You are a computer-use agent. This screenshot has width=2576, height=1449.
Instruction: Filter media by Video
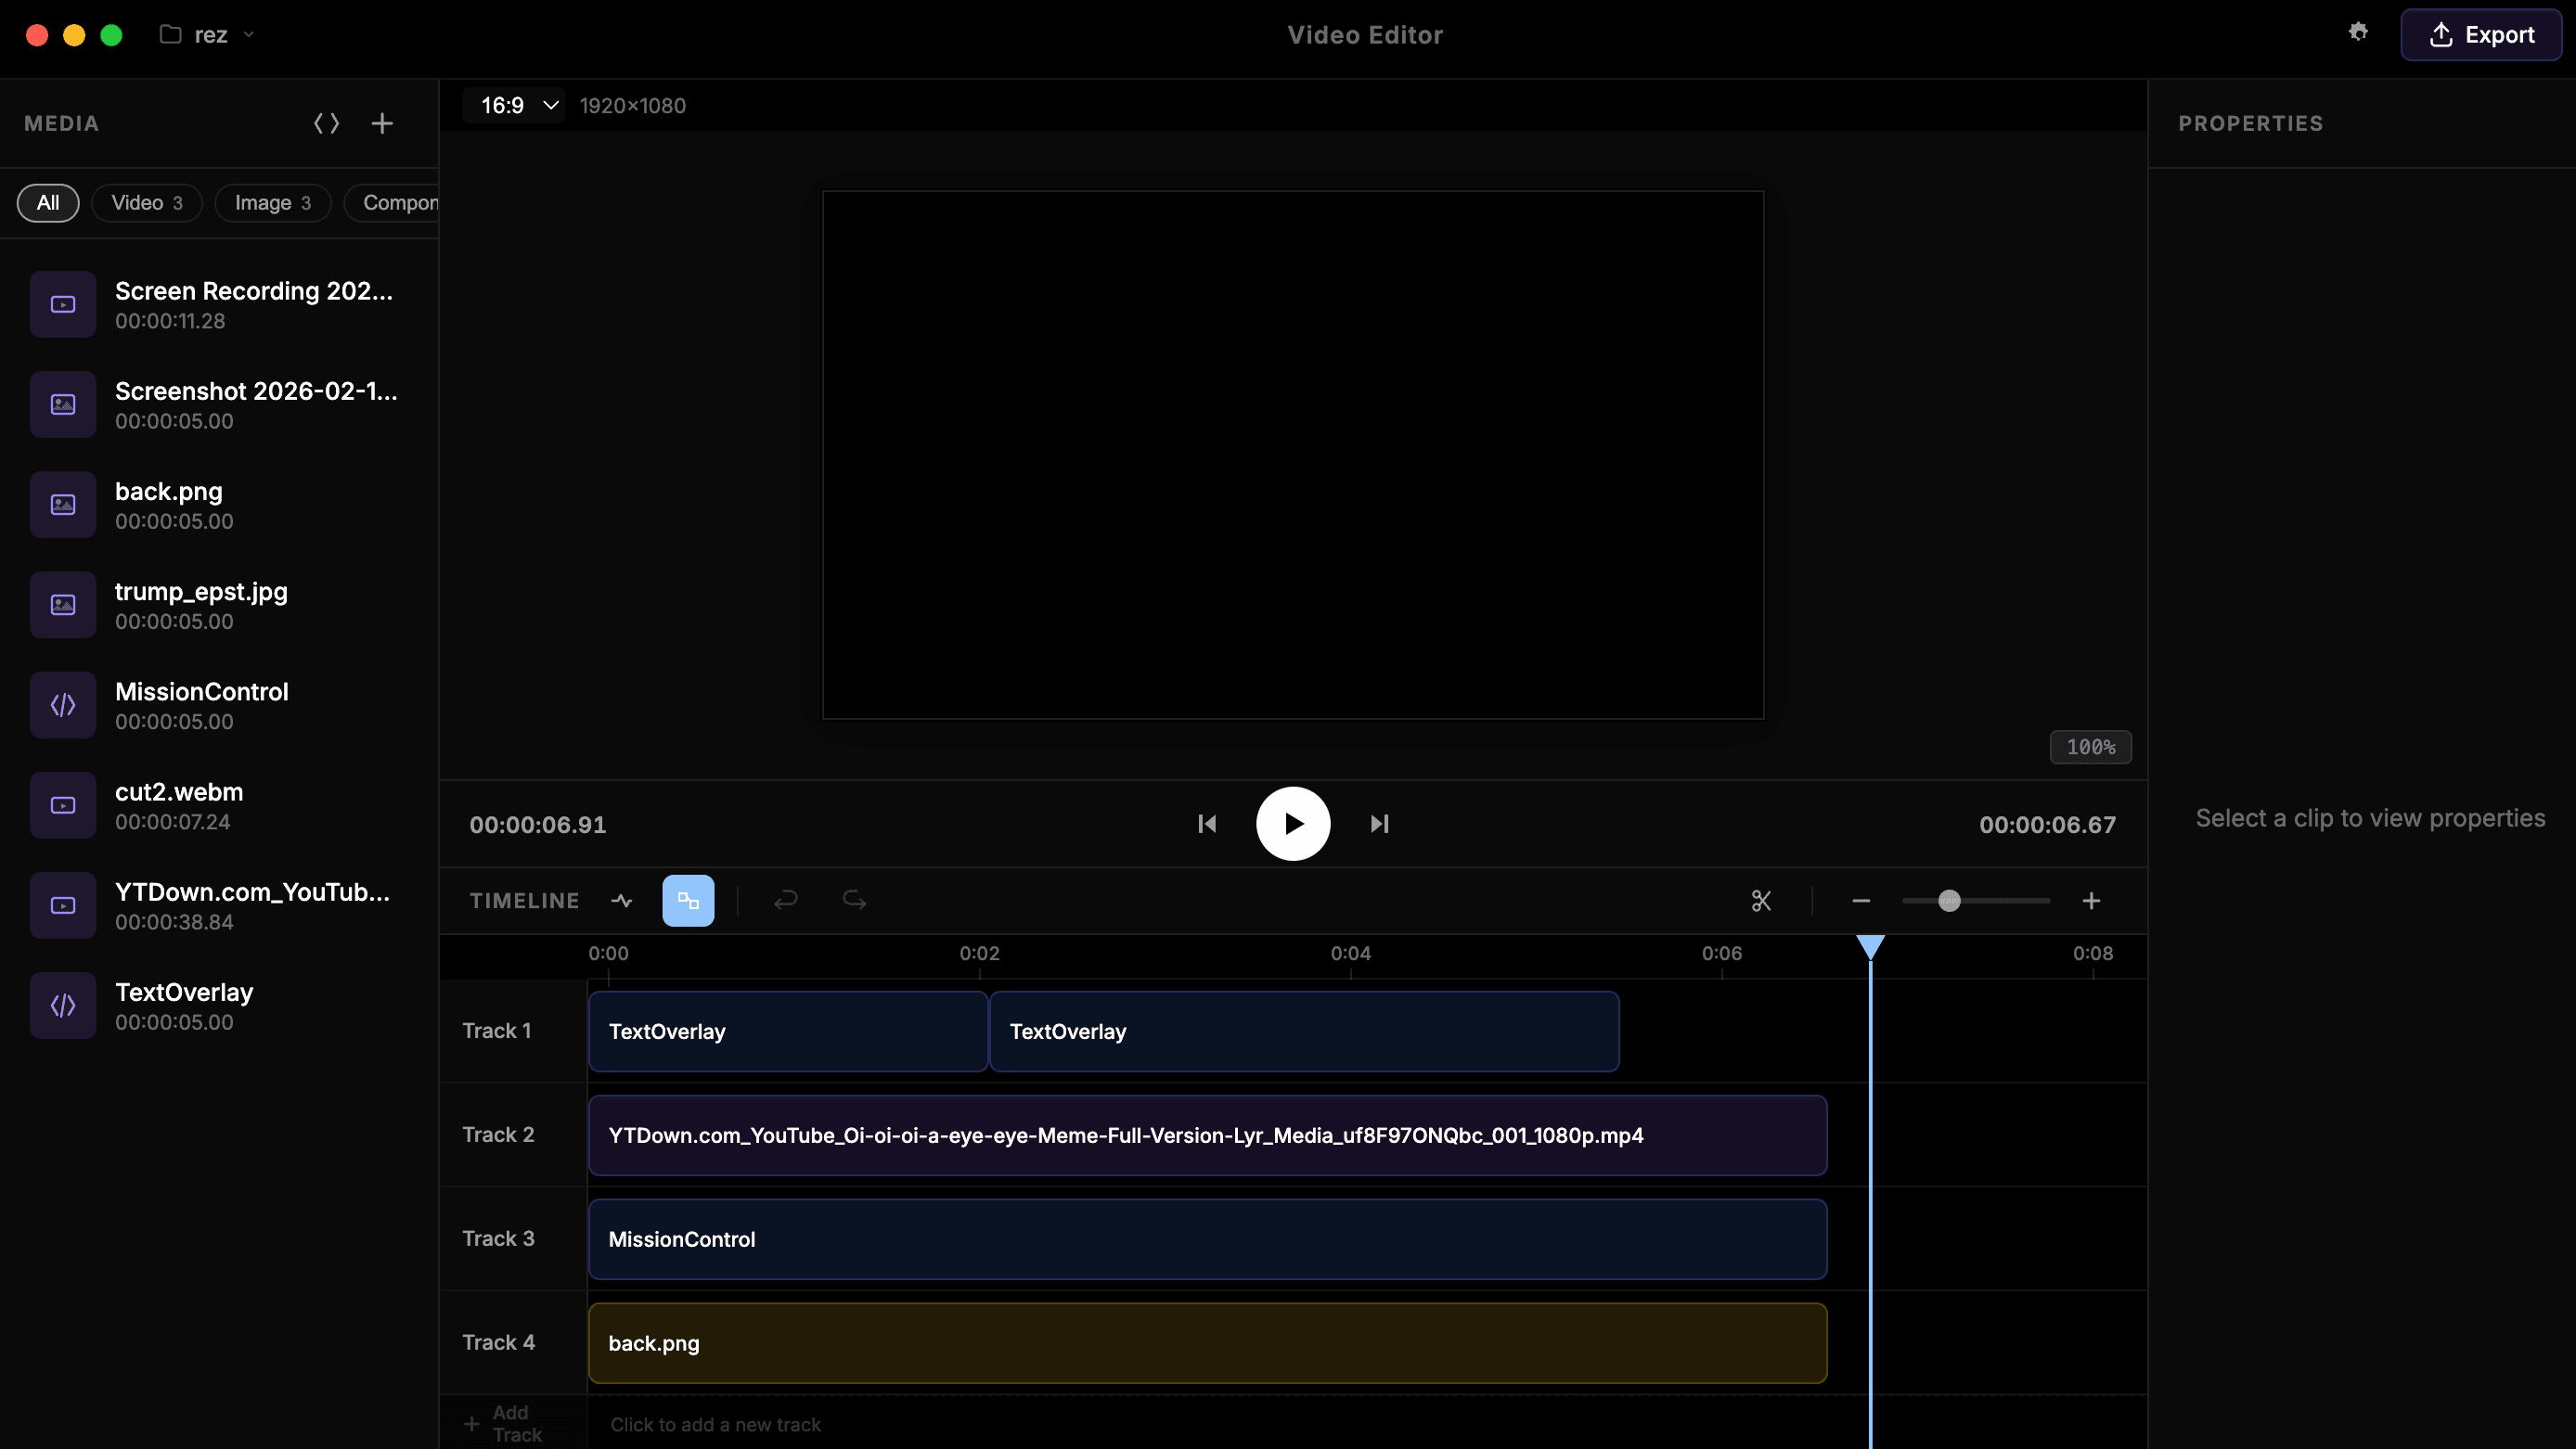point(146,202)
